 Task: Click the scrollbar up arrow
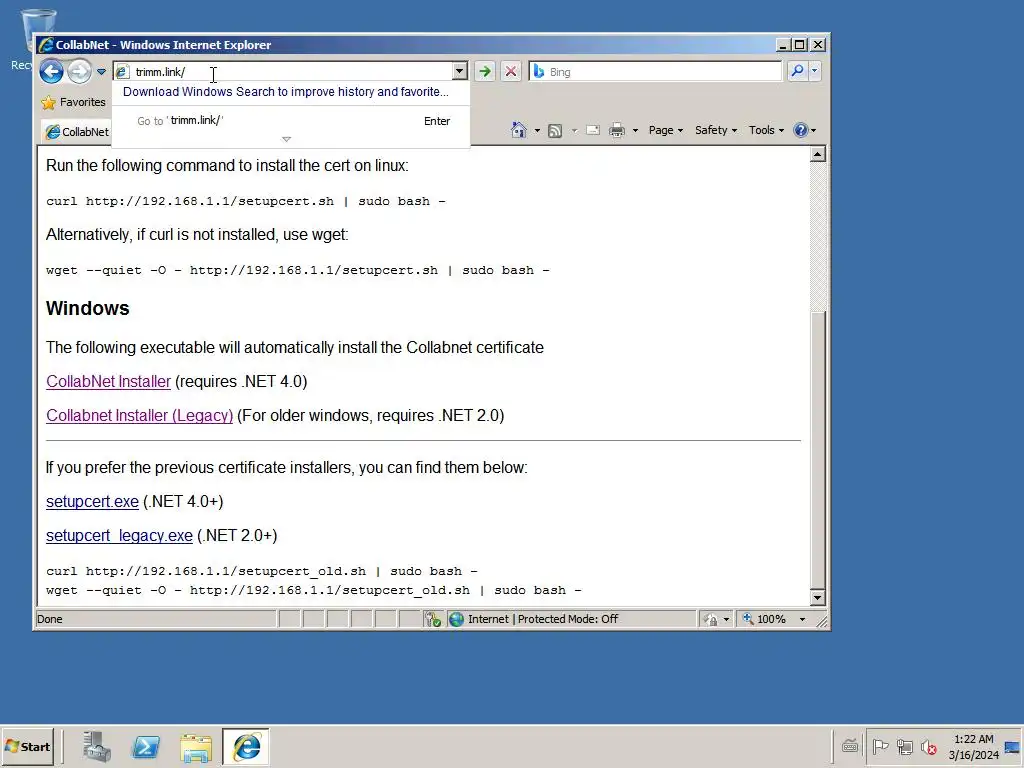click(x=818, y=154)
